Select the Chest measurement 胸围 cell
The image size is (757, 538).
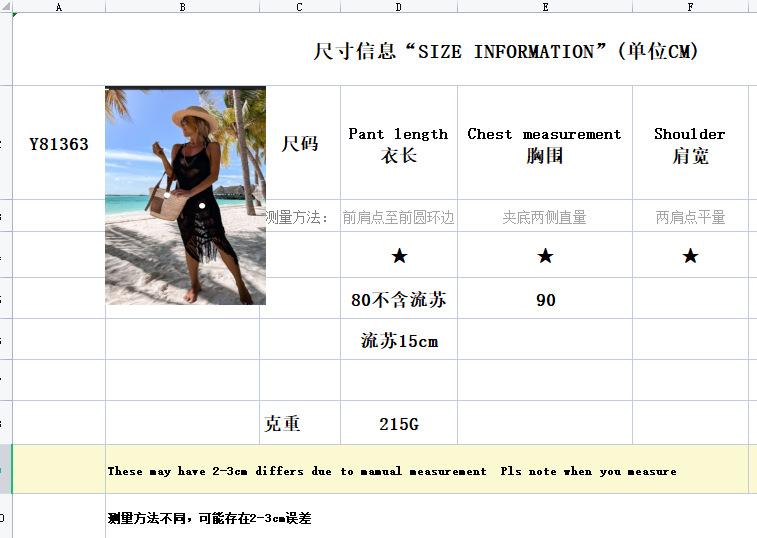tap(545, 144)
